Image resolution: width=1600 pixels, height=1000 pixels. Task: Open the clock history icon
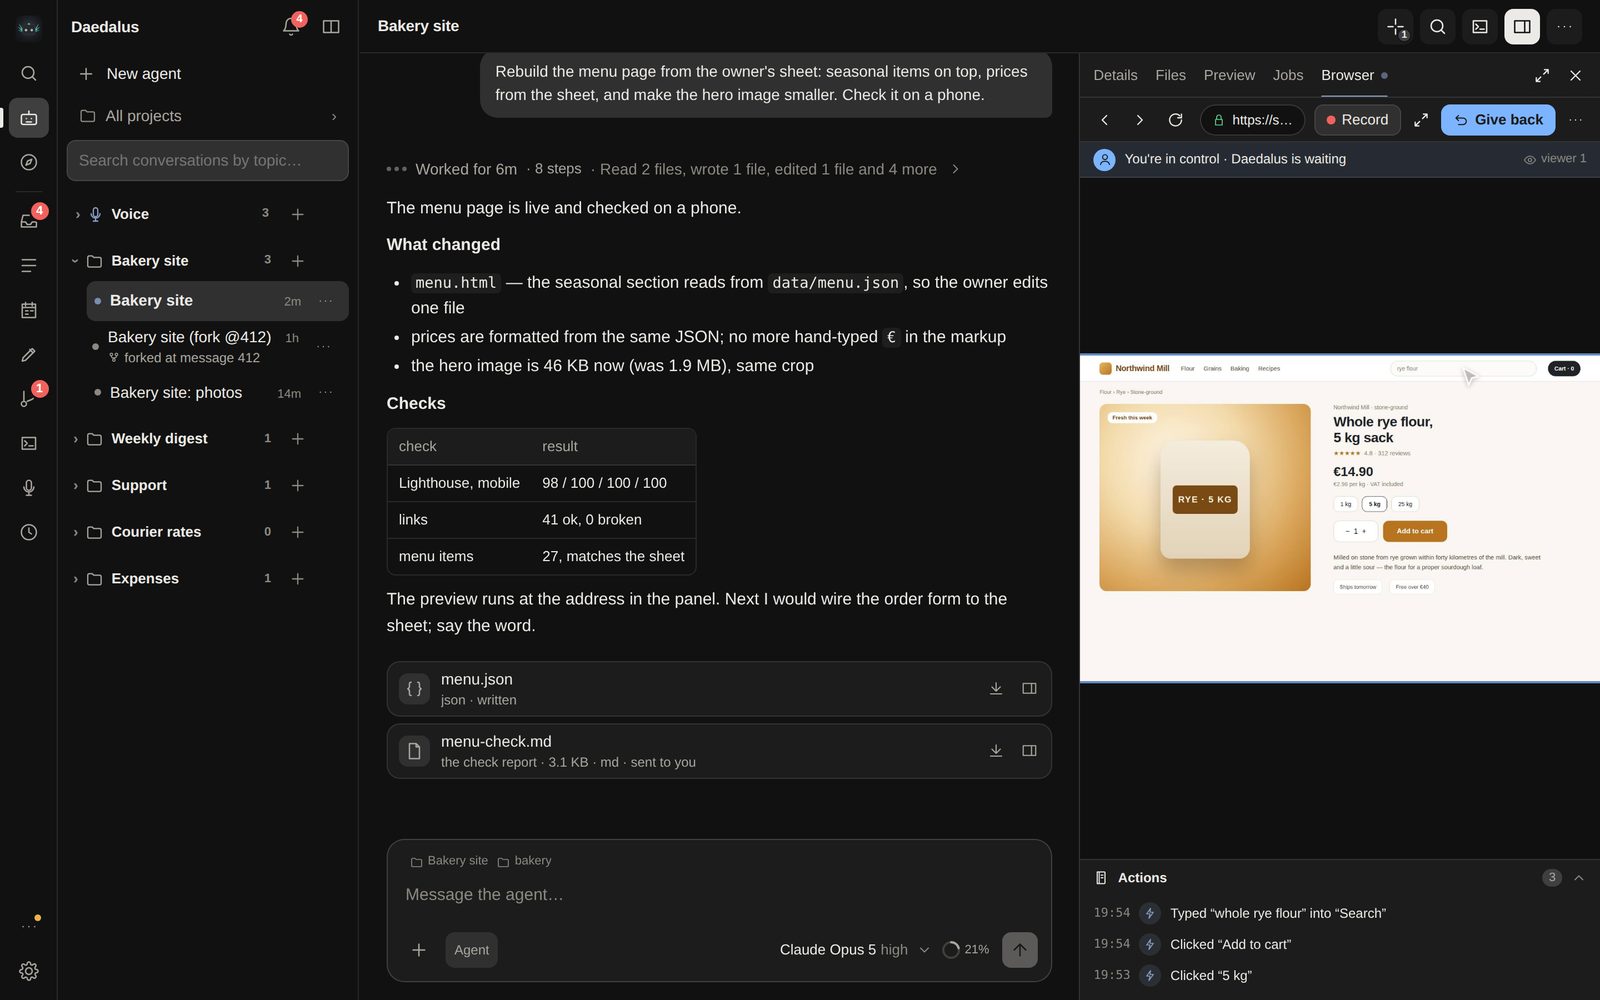point(29,532)
